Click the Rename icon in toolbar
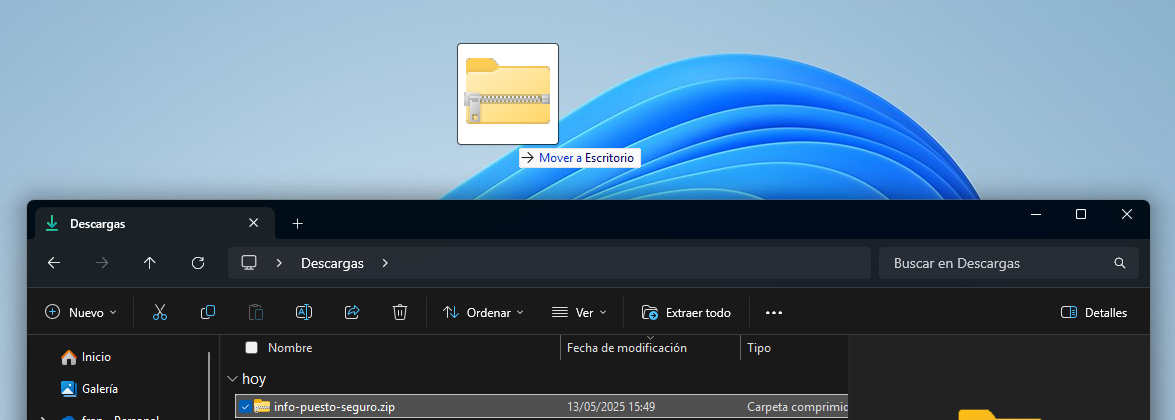Screen dimensions: 1175x420 [303, 312]
